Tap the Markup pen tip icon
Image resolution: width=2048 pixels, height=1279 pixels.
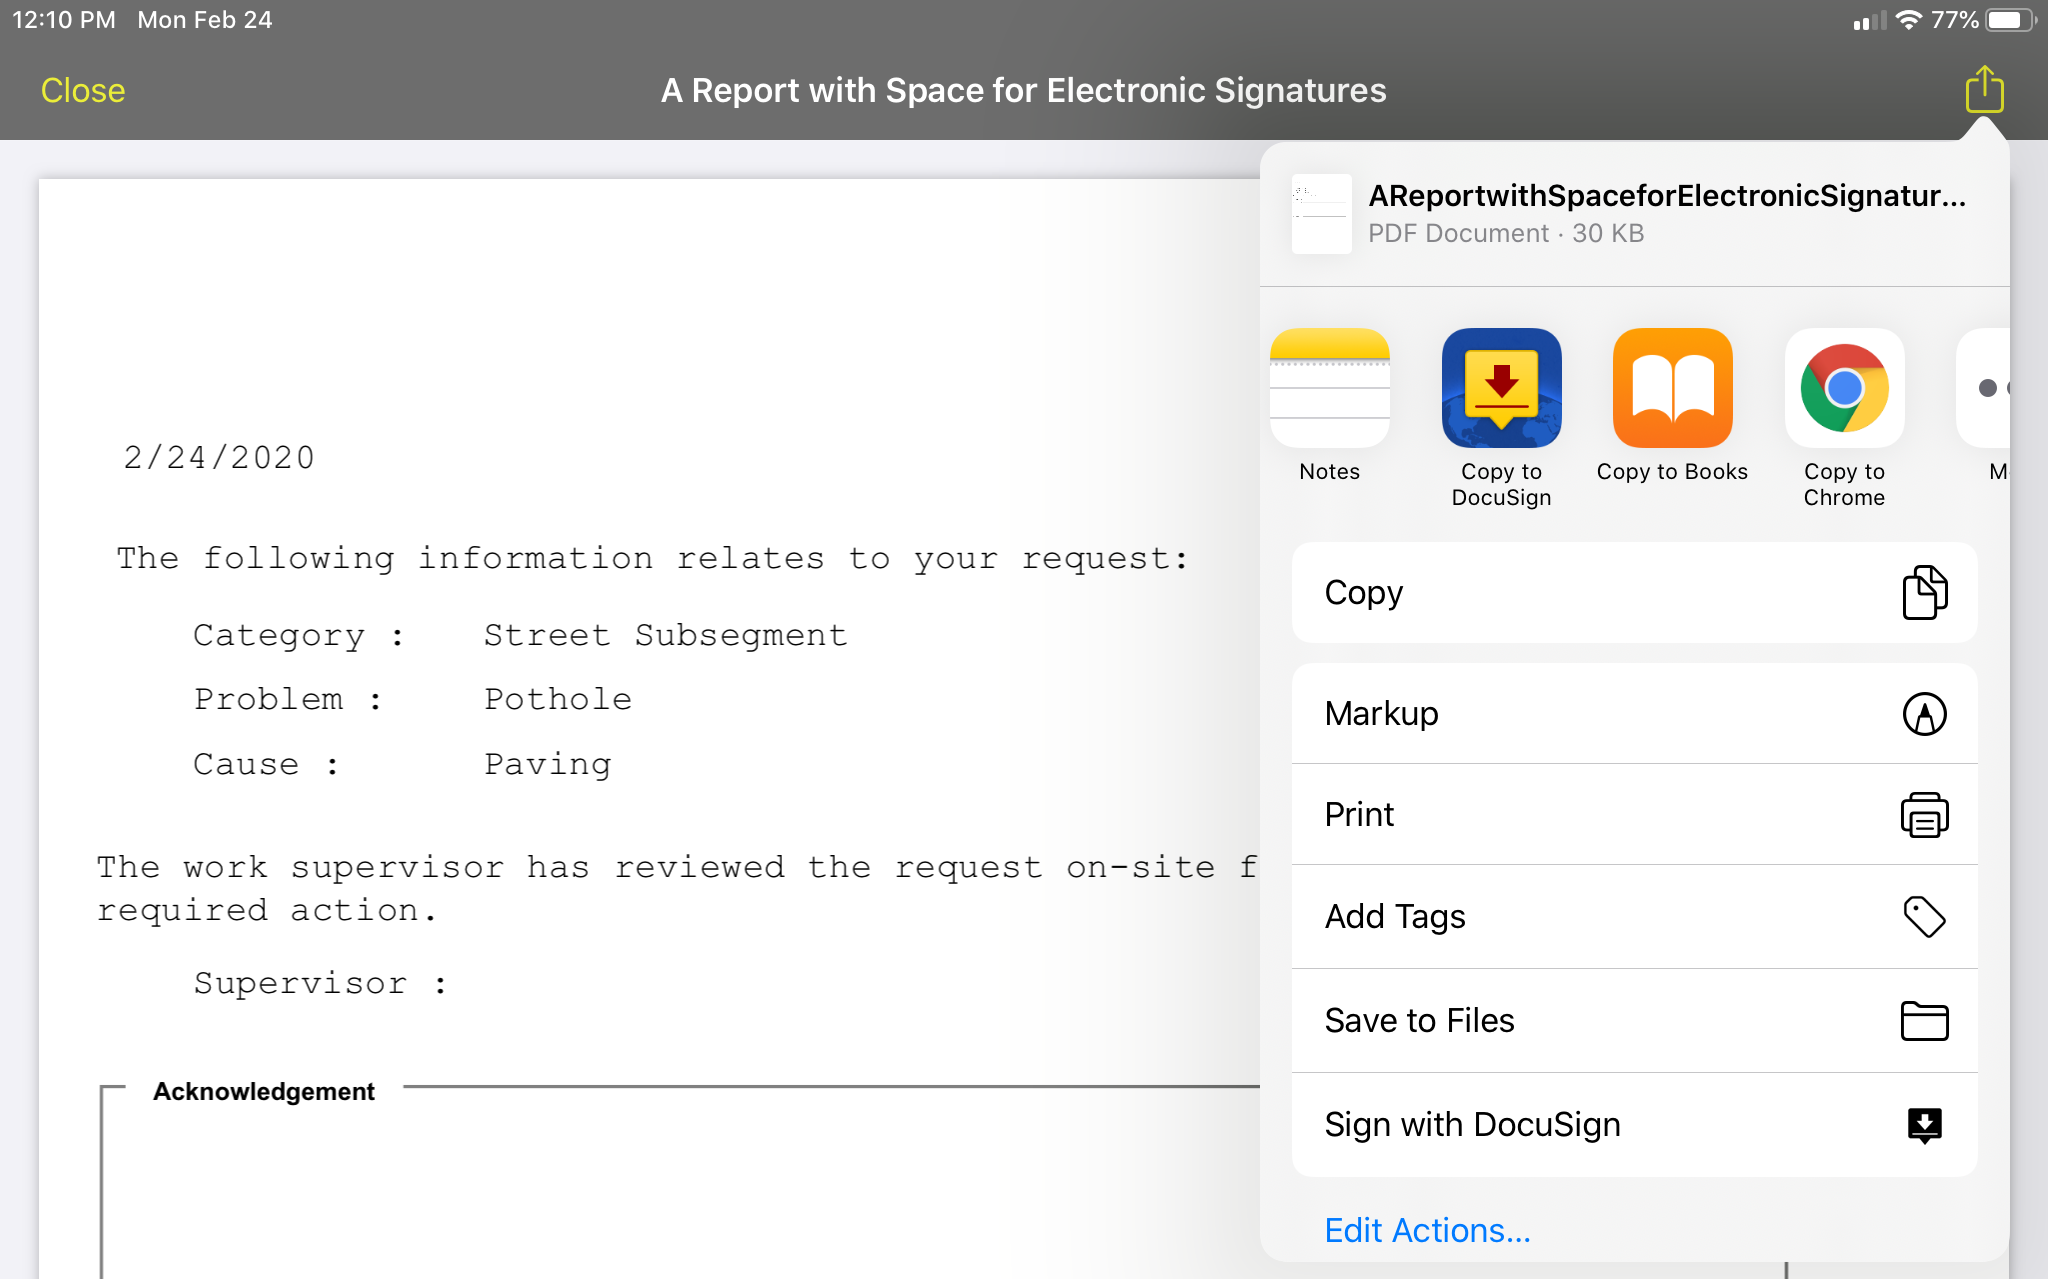tap(1924, 714)
